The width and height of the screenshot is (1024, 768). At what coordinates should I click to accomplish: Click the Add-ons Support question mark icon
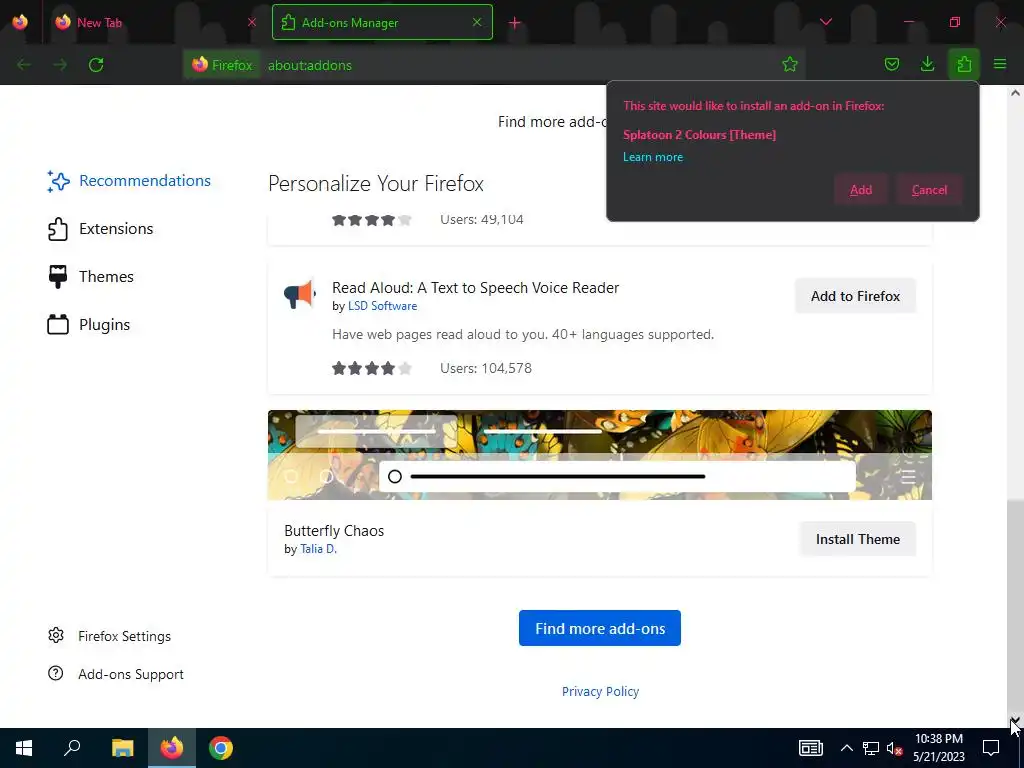pos(56,673)
